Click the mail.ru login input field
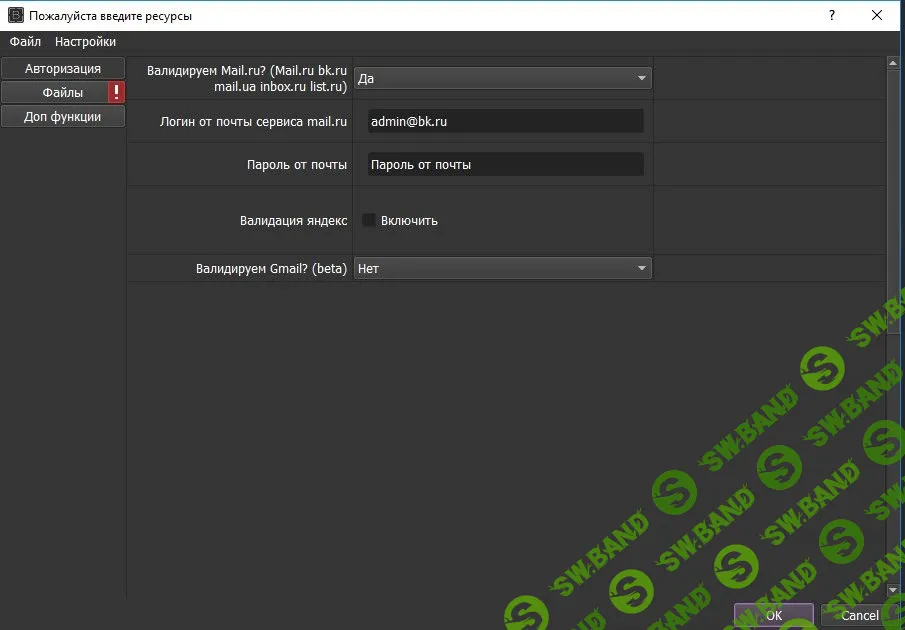Viewport: 905px width, 630px height. [506, 121]
